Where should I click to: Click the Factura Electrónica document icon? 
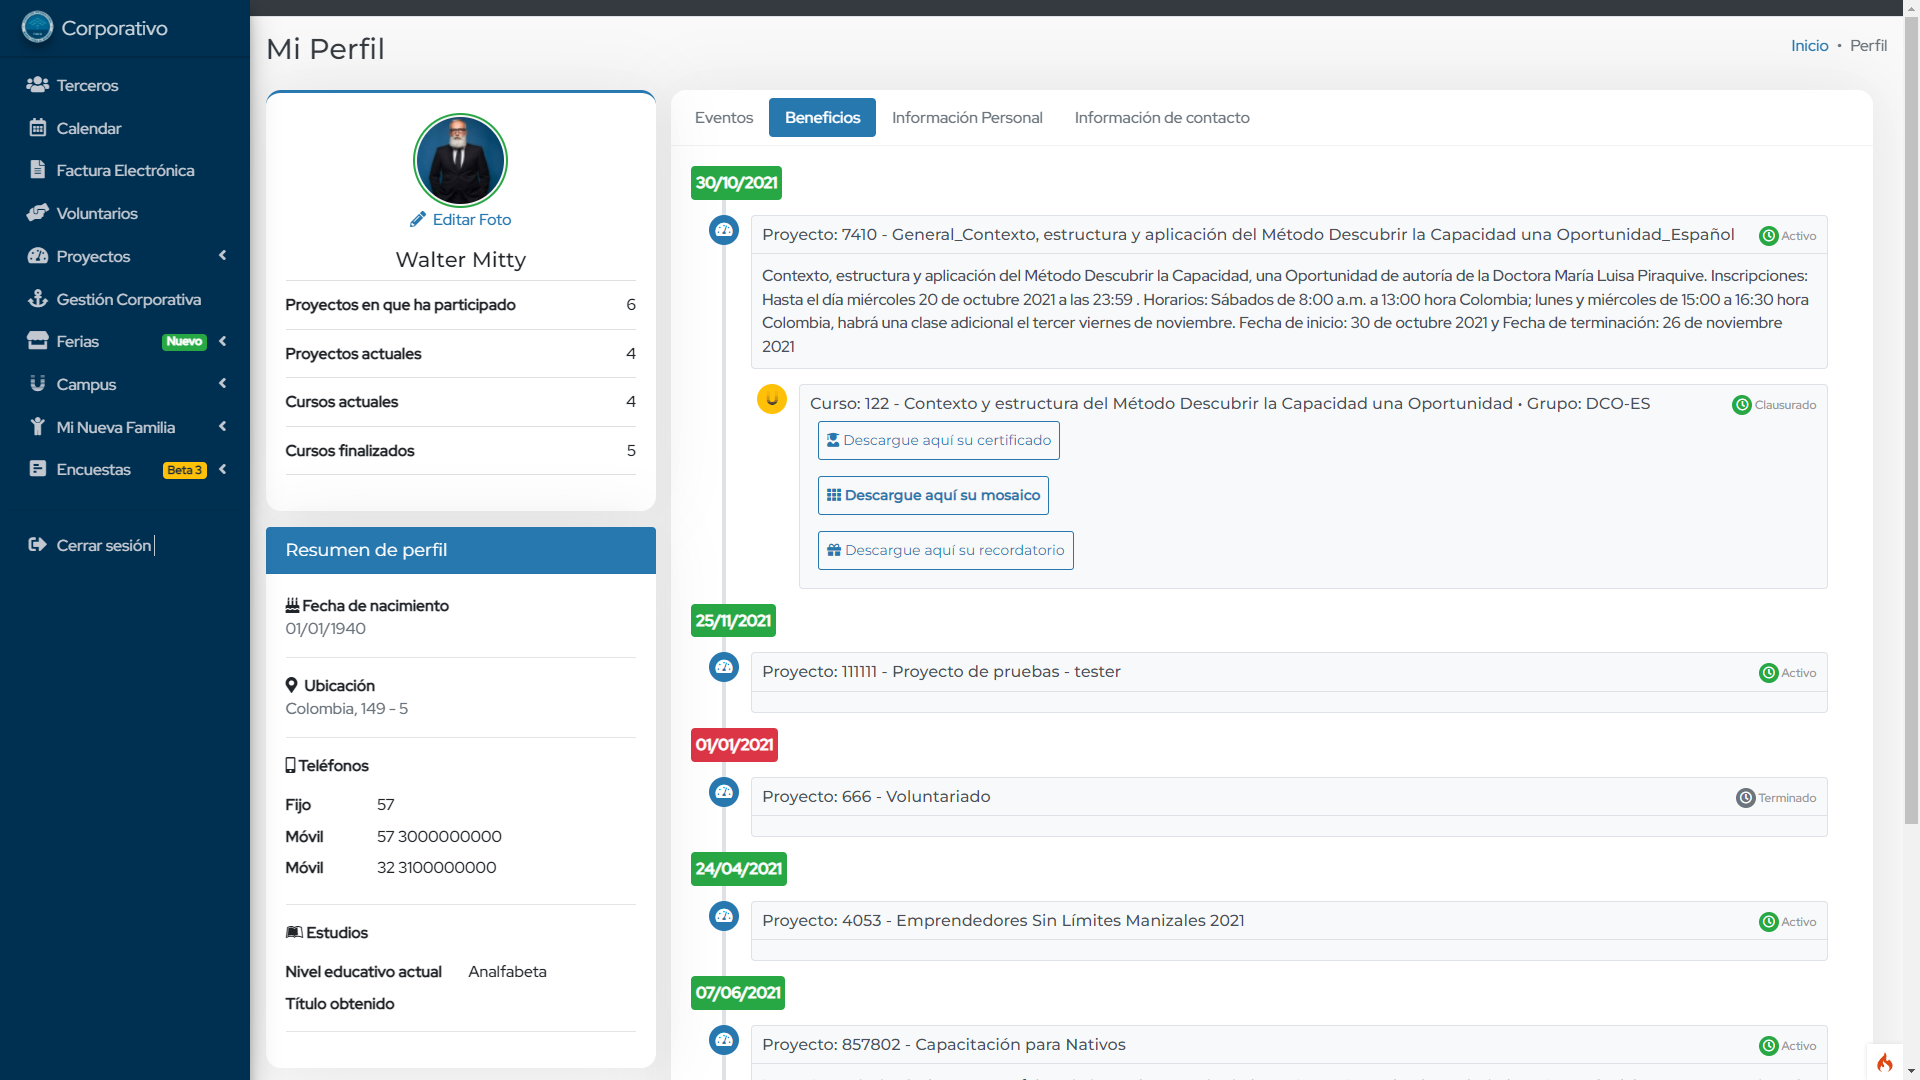pyautogui.click(x=37, y=170)
